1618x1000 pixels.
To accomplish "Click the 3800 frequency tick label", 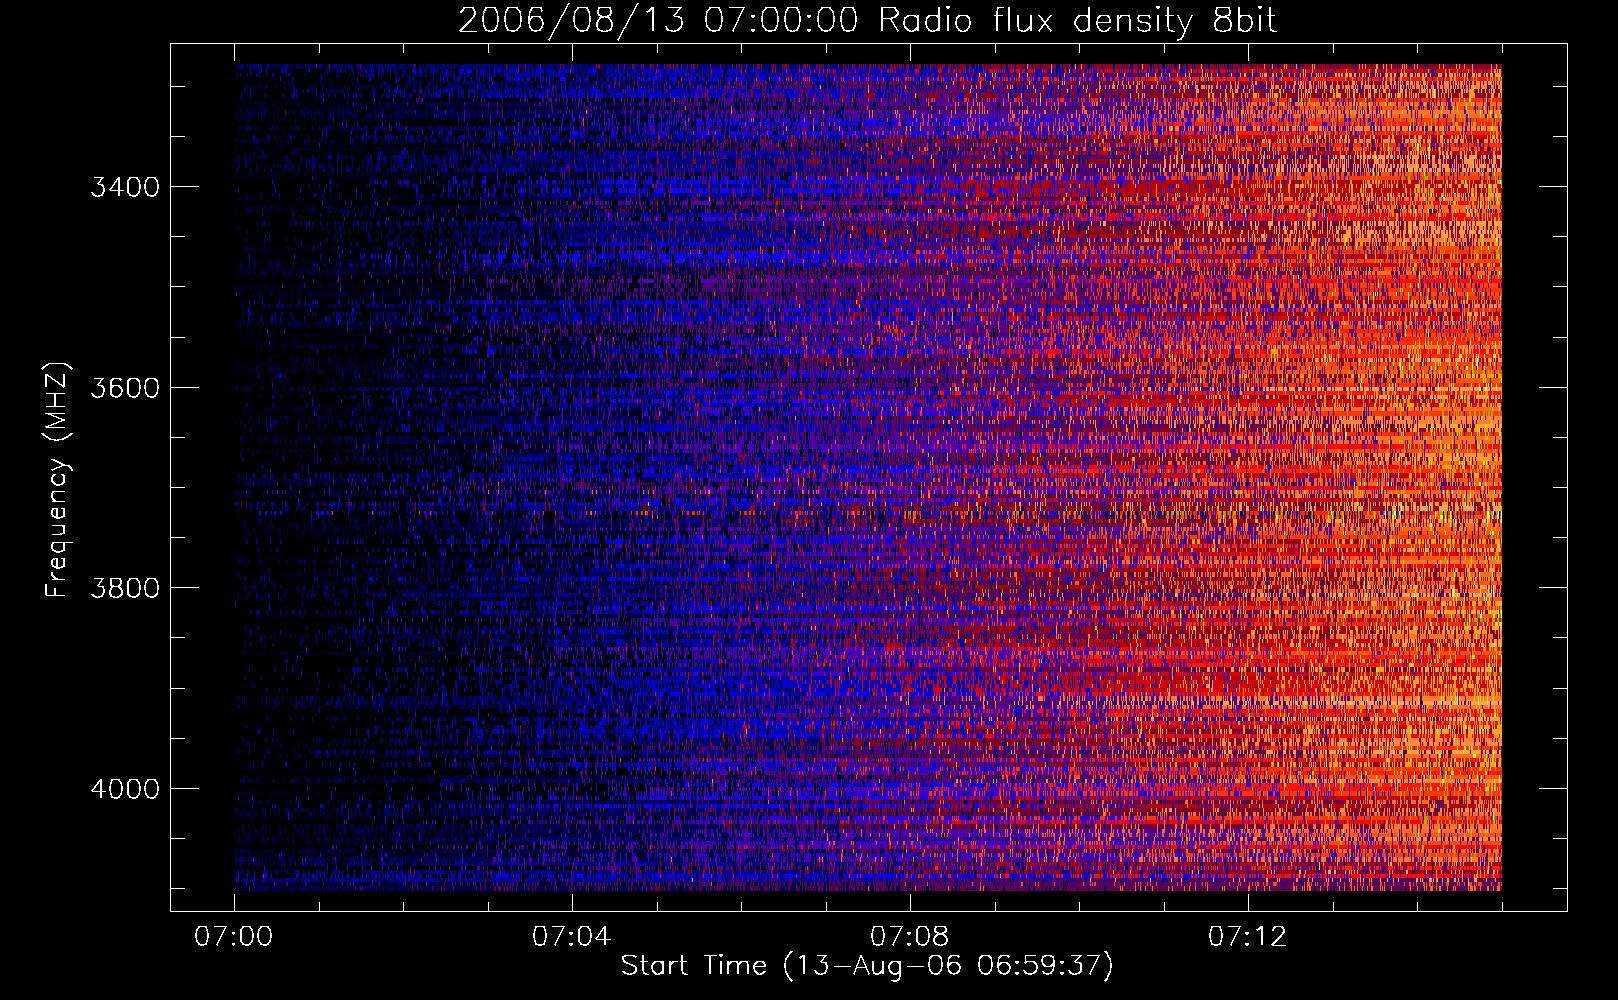I will (125, 587).
